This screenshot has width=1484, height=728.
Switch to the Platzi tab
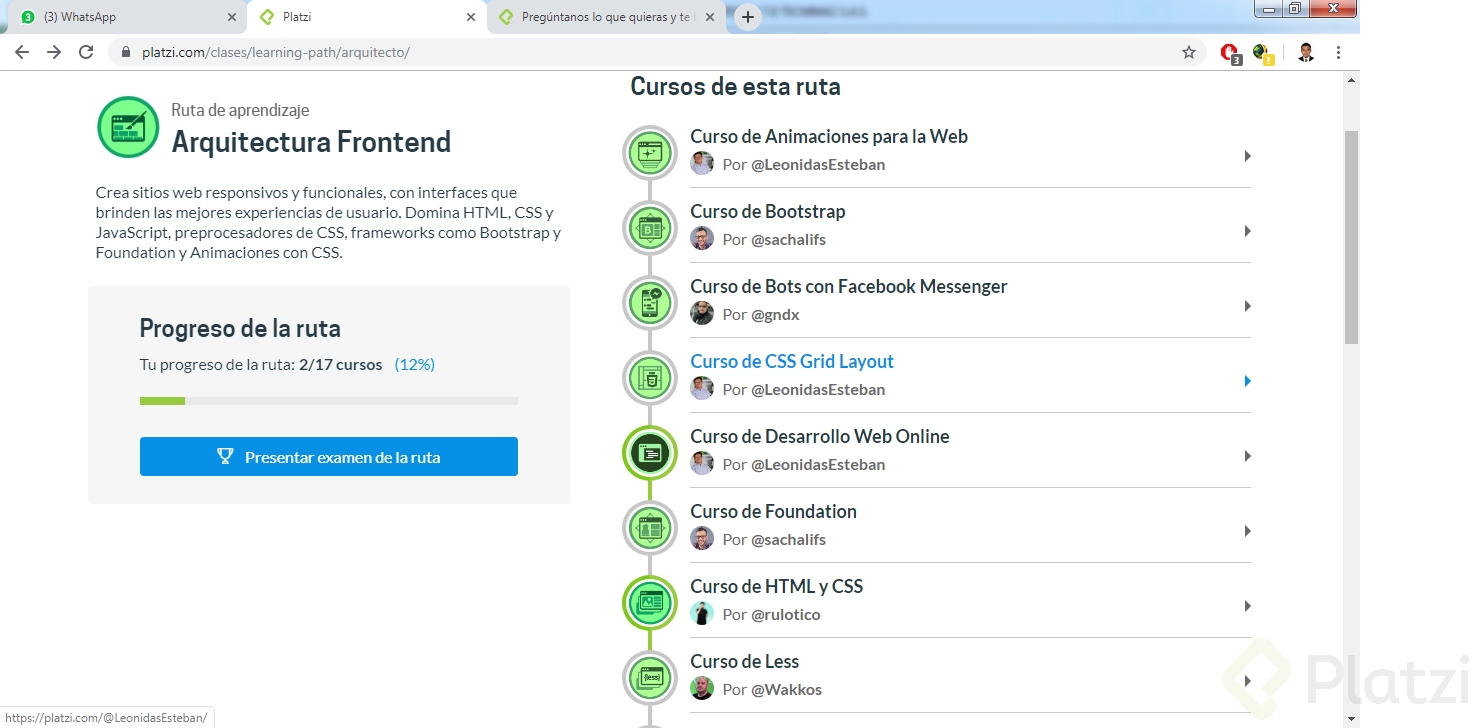[365, 17]
